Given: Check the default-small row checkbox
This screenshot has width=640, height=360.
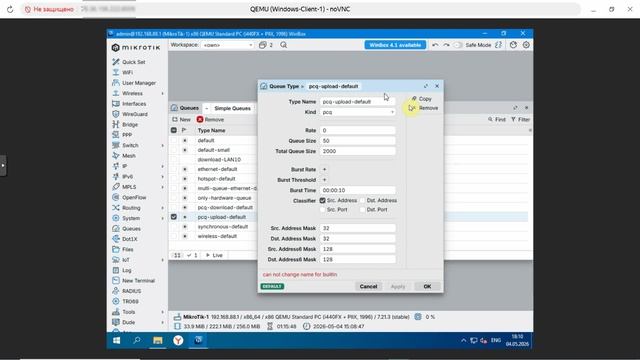Looking at the screenshot, I should pos(174,150).
